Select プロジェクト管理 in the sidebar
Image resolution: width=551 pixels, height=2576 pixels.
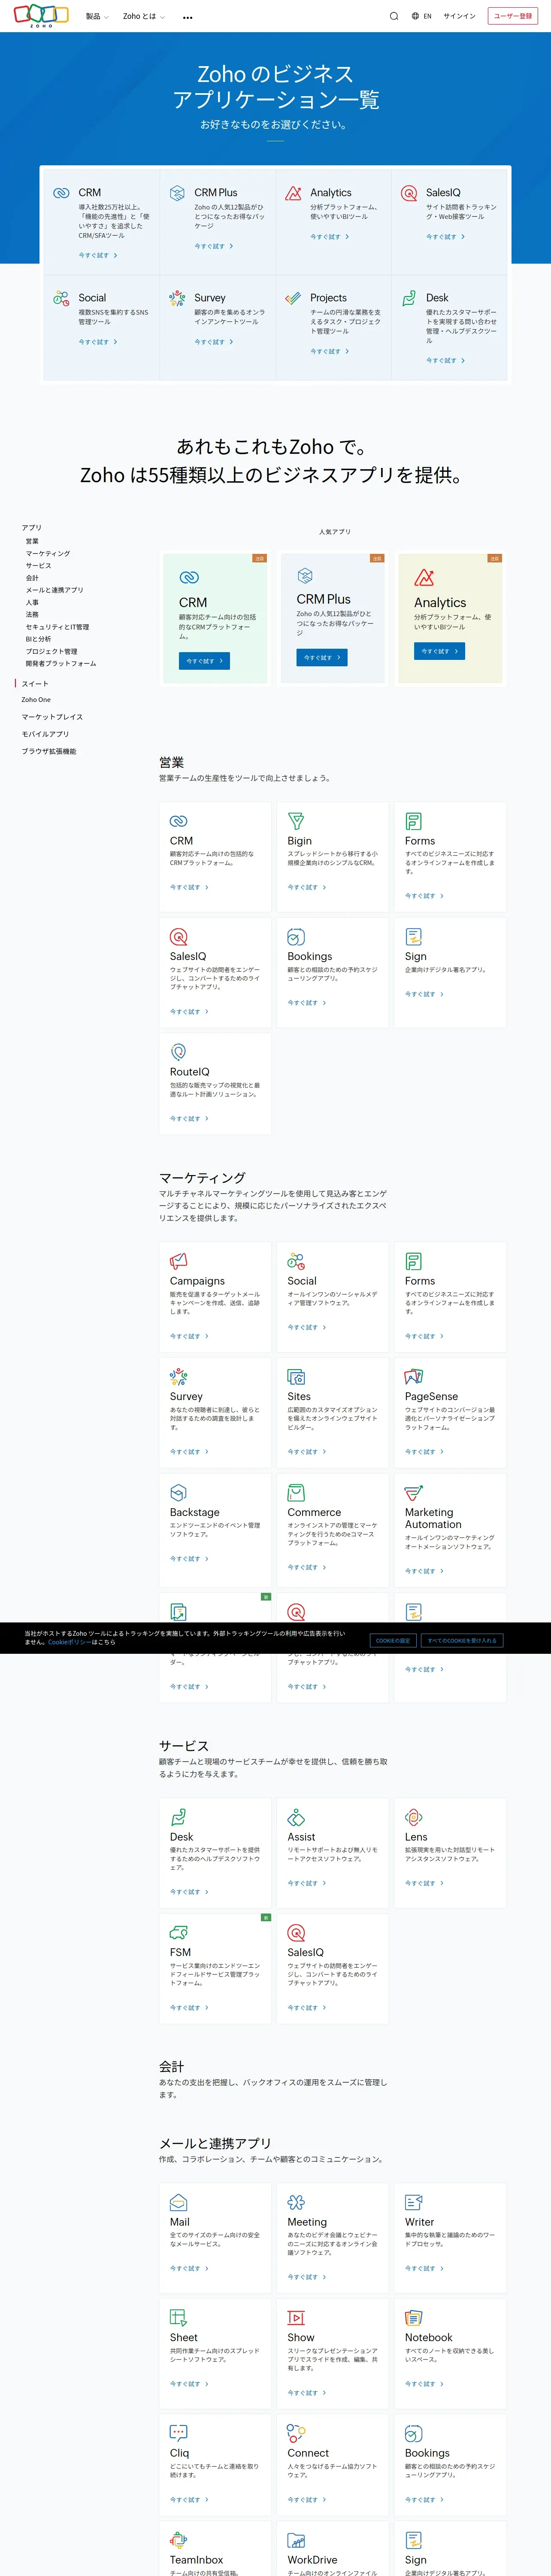[51, 651]
